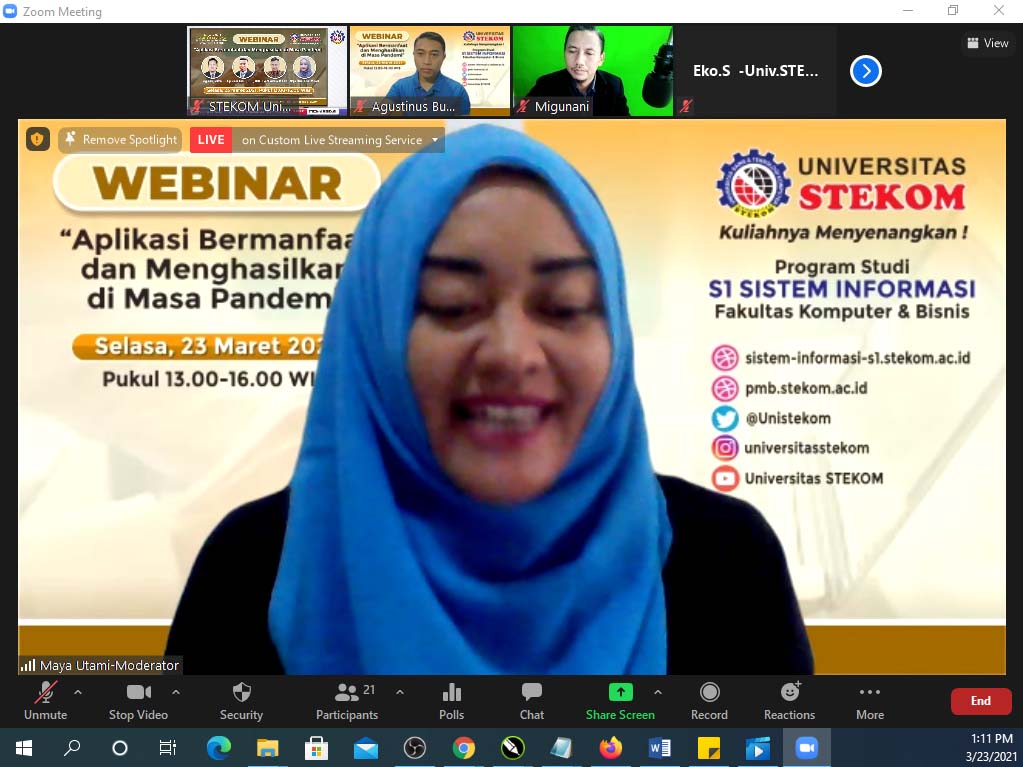This screenshot has height=767, width=1023.
Task: Open the More options menu
Action: click(x=870, y=701)
